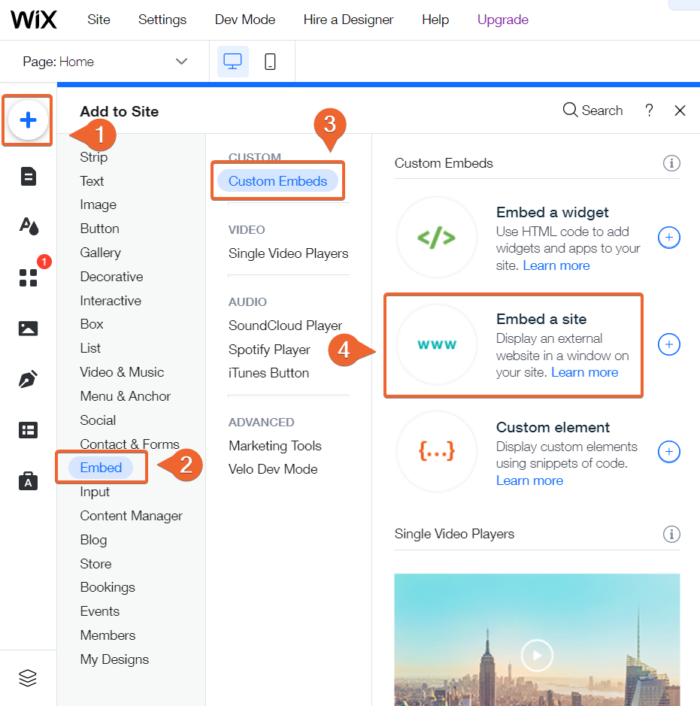The width and height of the screenshot is (700, 706).
Task: Open the Site menu
Action: [x=99, y=19]
